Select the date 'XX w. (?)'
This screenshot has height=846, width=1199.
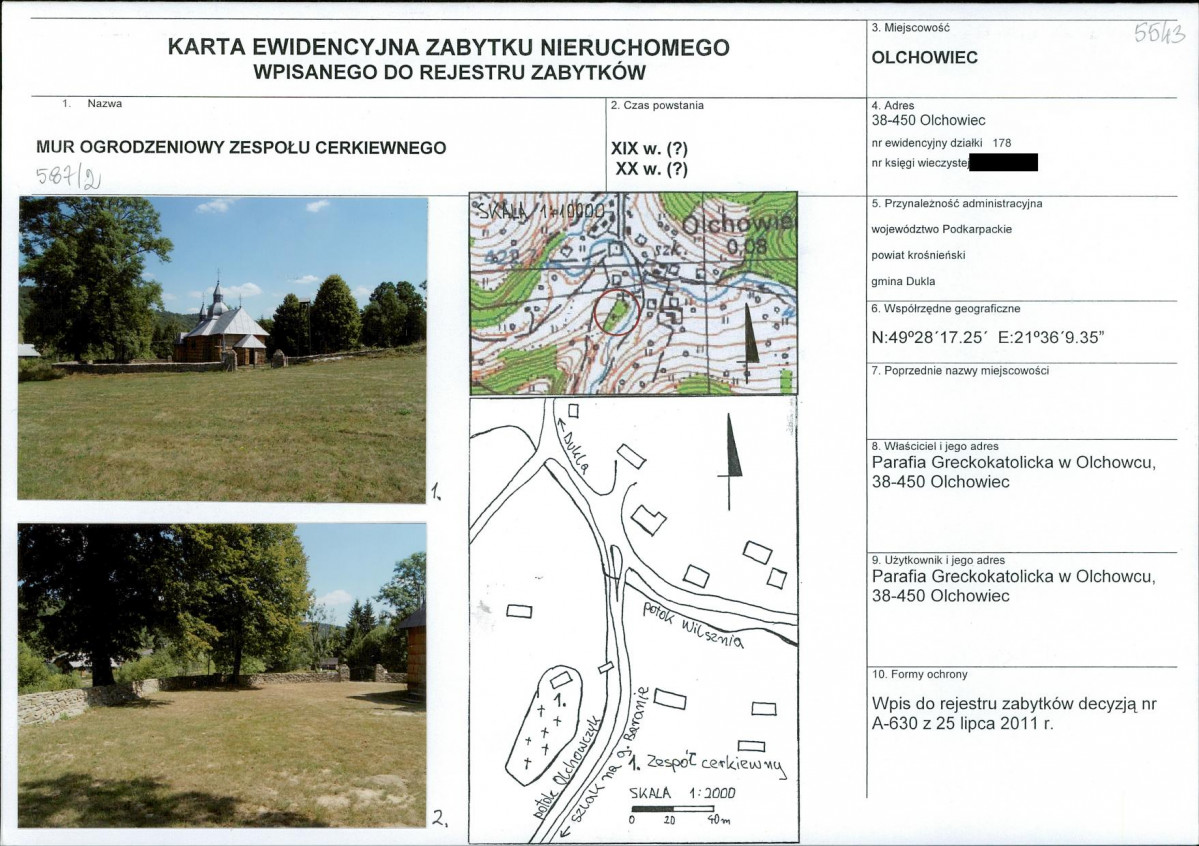point(651,169)
